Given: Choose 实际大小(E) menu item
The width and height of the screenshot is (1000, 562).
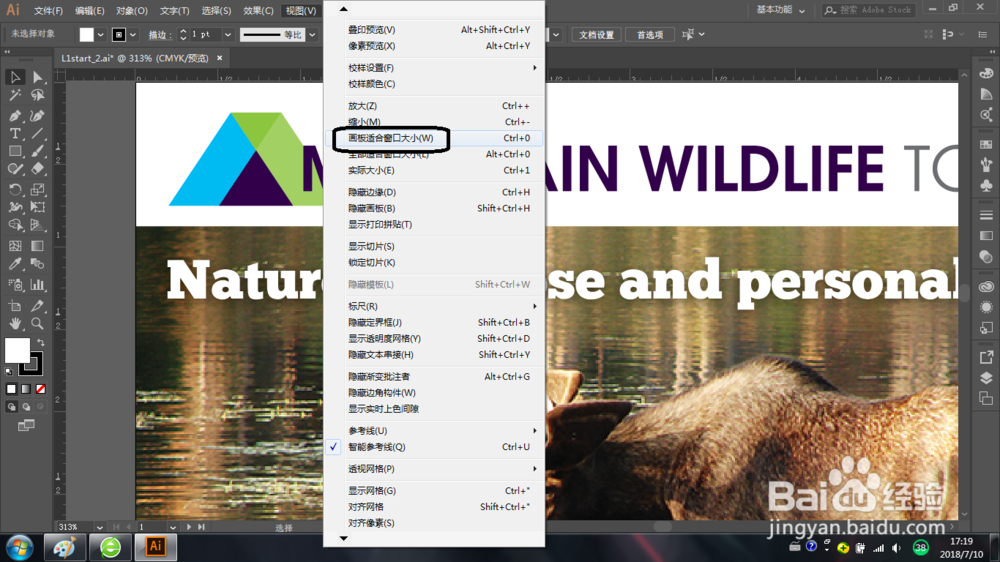Looking at the screenshot, I should pyautogui.click(x=434, y=170).
